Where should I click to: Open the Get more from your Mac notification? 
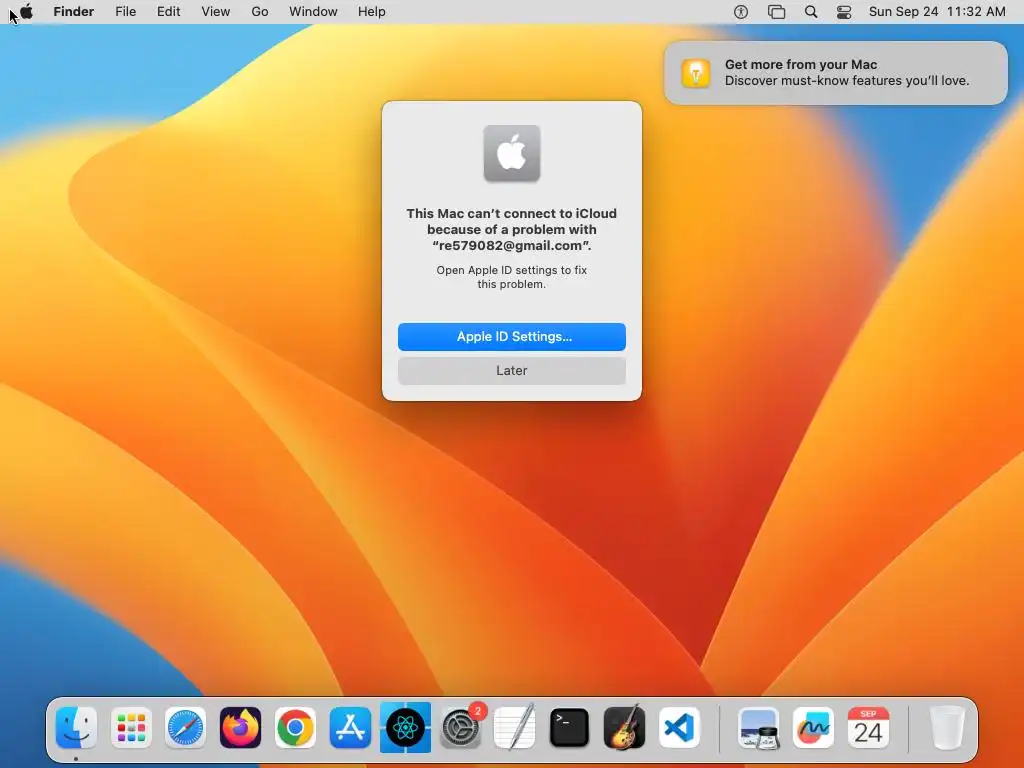click(835, 72)
